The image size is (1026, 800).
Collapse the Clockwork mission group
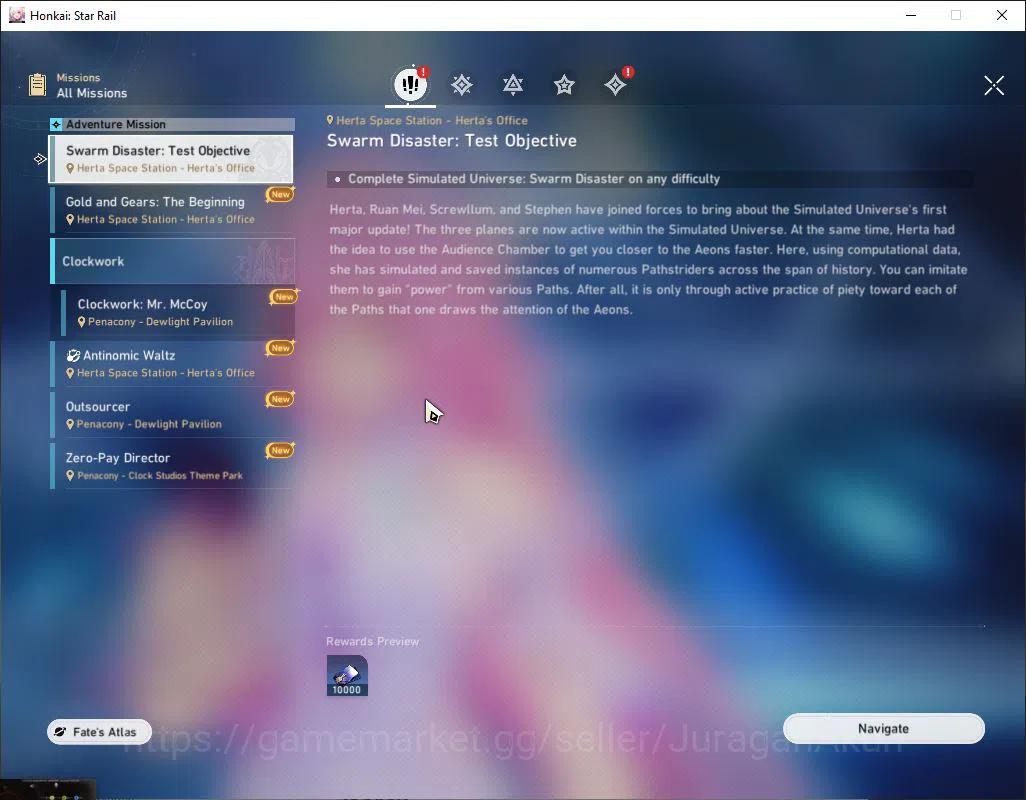(x=173, y=261)
